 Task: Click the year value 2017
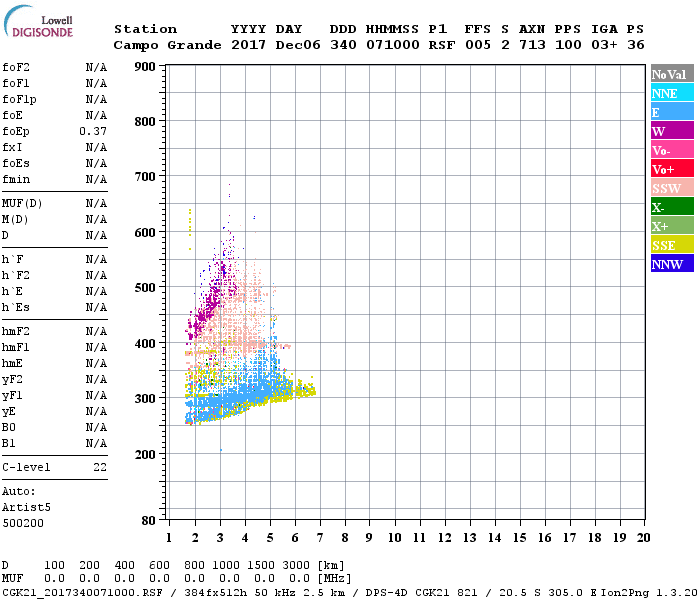(248, 45)
